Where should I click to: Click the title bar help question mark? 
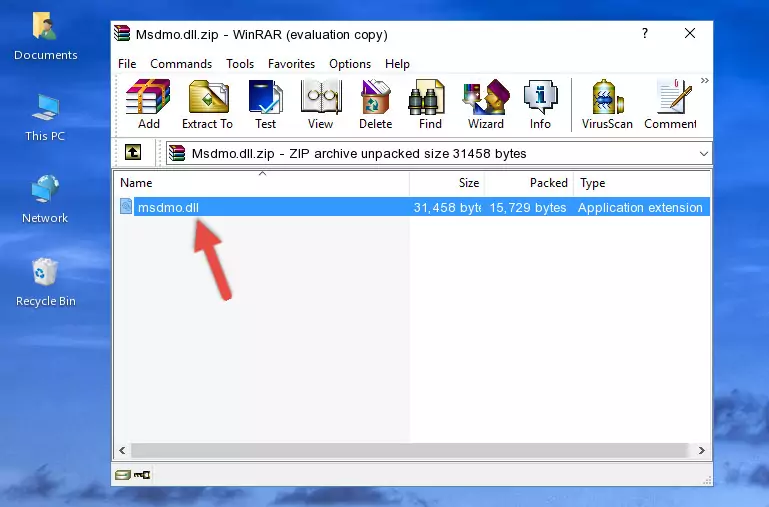click(645, 33)
